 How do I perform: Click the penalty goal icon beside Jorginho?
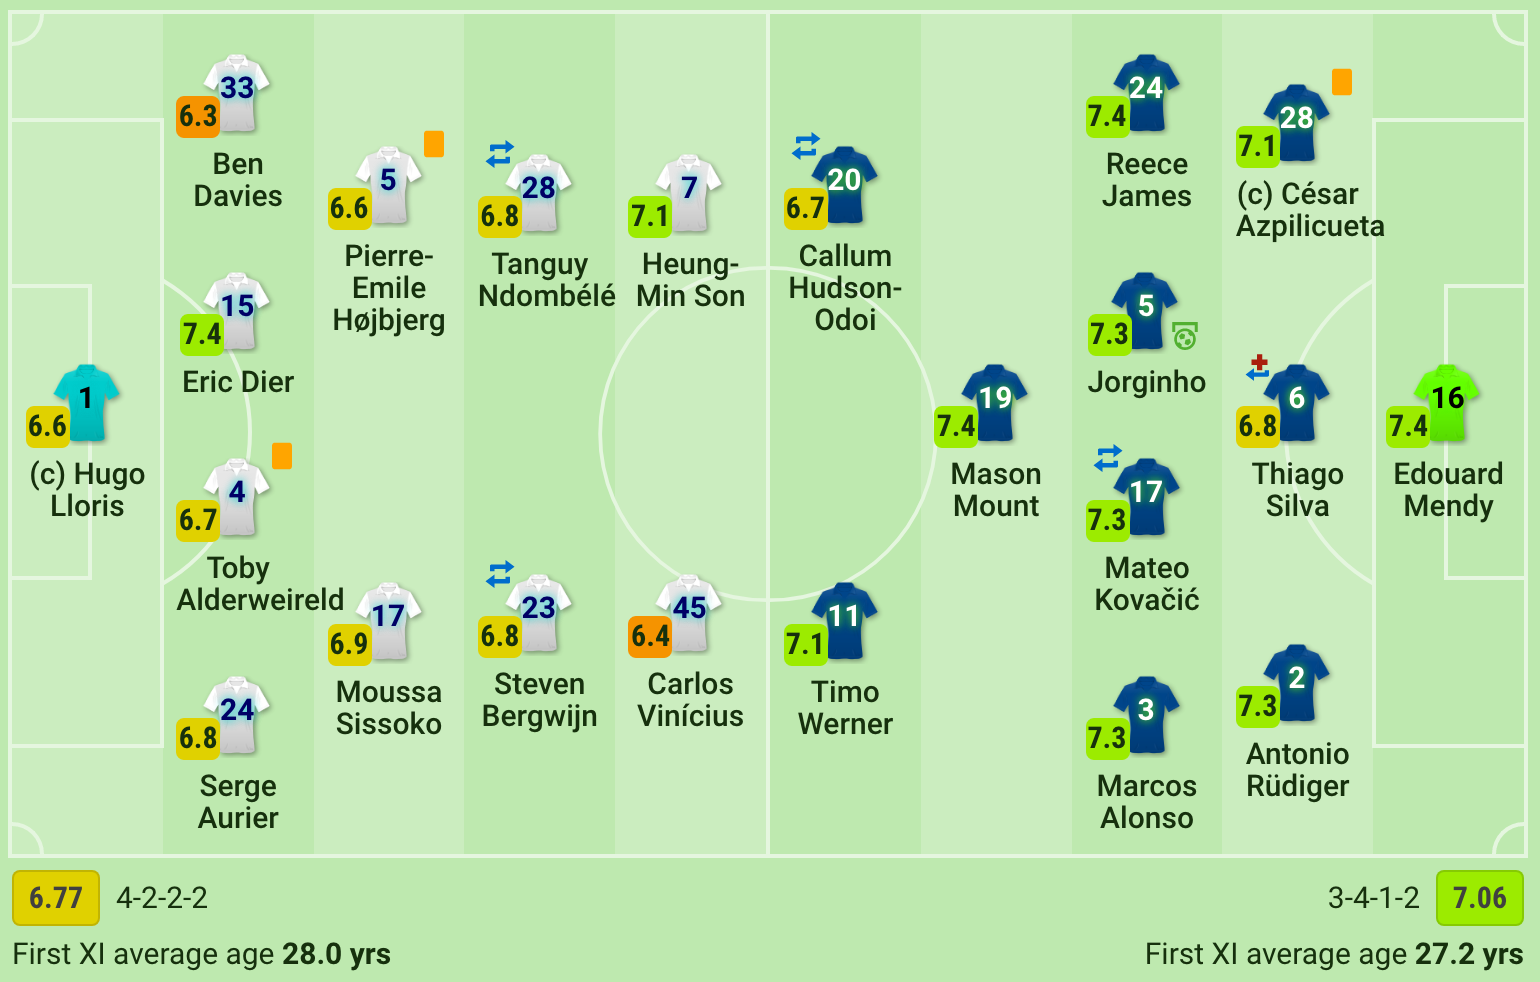(x=1185, y=337)
